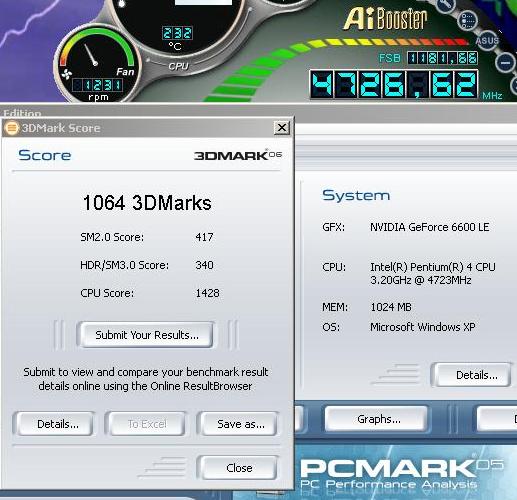Click the CPU temperature readout
Viewport: 517px width, 500px height.
click(177, 33)
